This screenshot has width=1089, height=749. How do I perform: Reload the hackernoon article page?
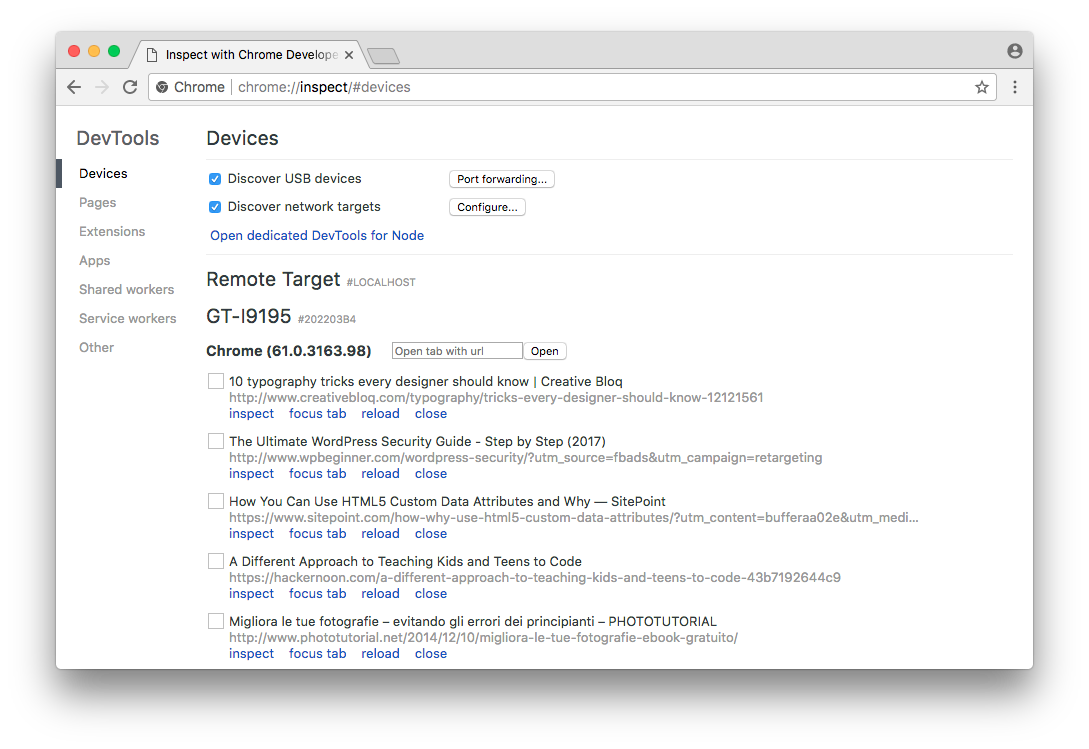coord(381,593)
